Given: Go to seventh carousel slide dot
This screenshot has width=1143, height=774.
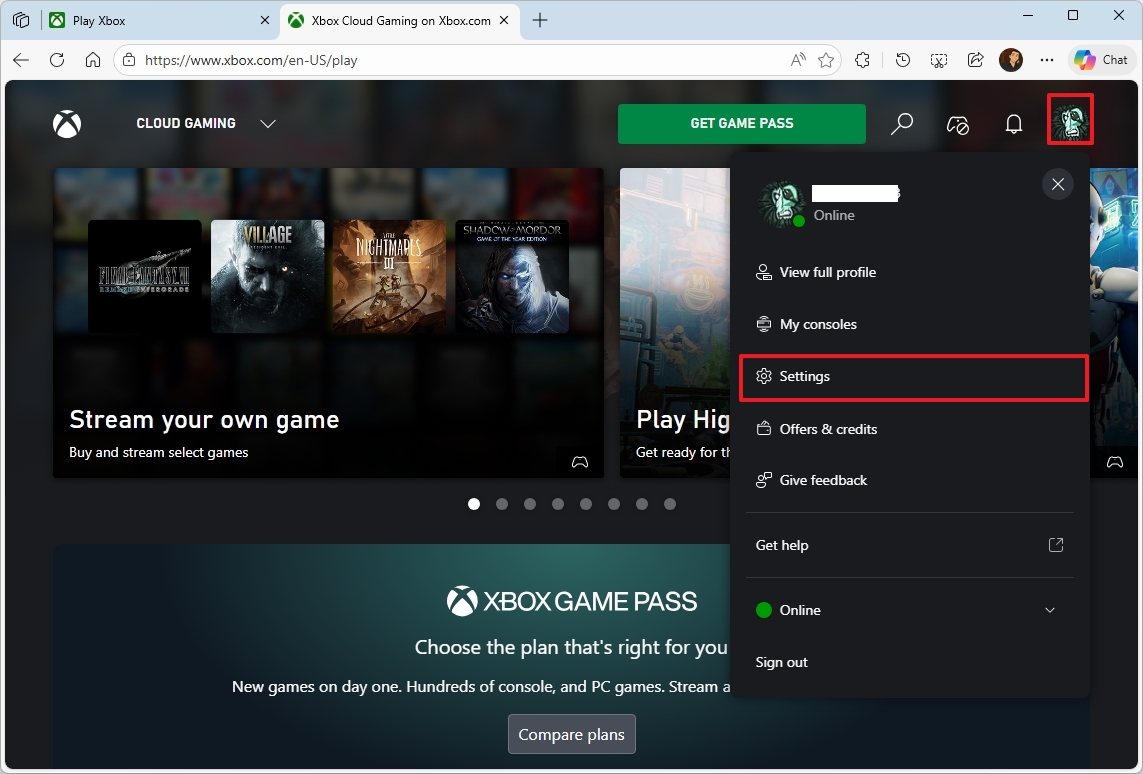Looking at the screenshot, I should (x=641, y=504).
